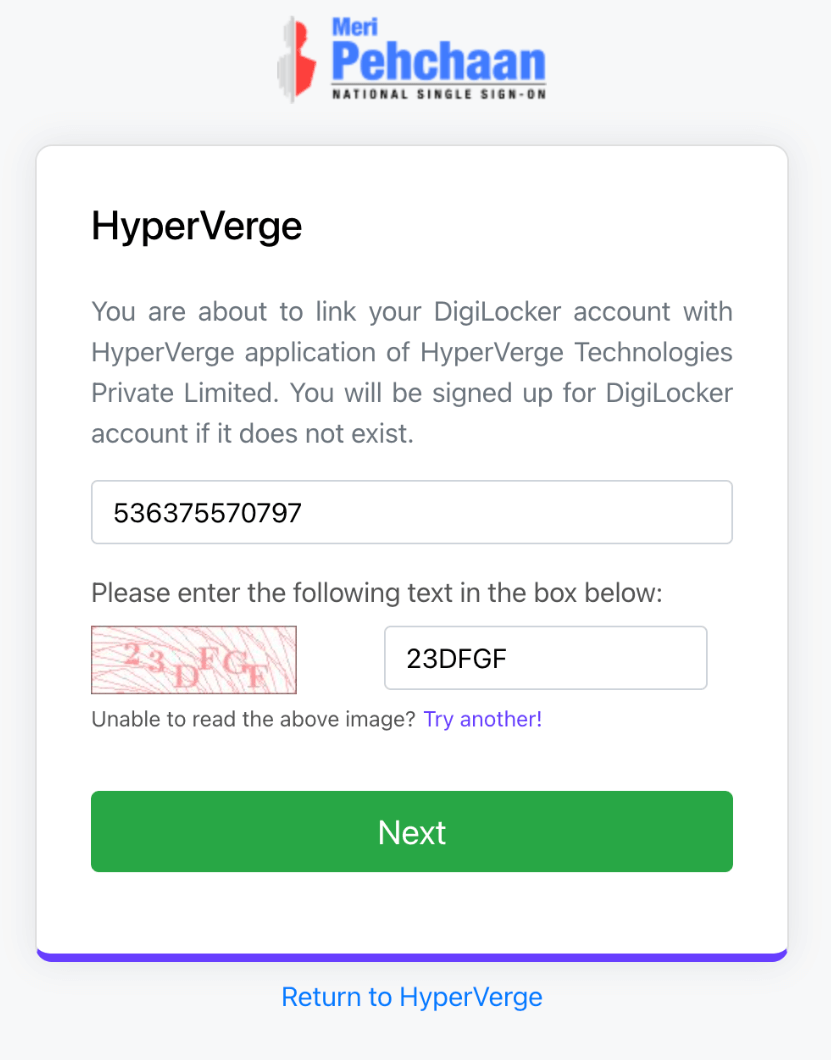Click the red silhouette icon in the logo
The height and width of the screenshot is (1060, 831).
pos(296,59)
